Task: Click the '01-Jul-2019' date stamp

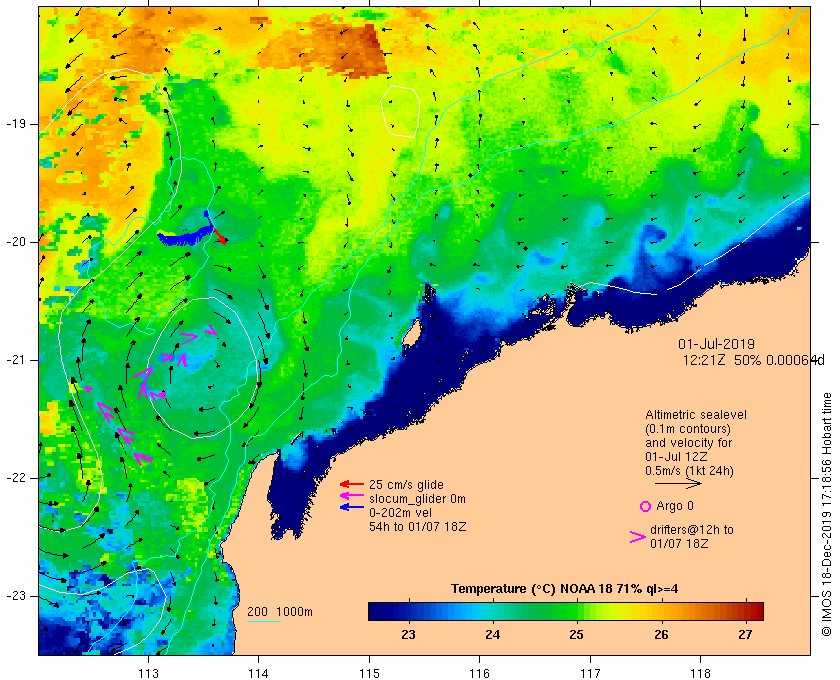Action: click(716, 344)
